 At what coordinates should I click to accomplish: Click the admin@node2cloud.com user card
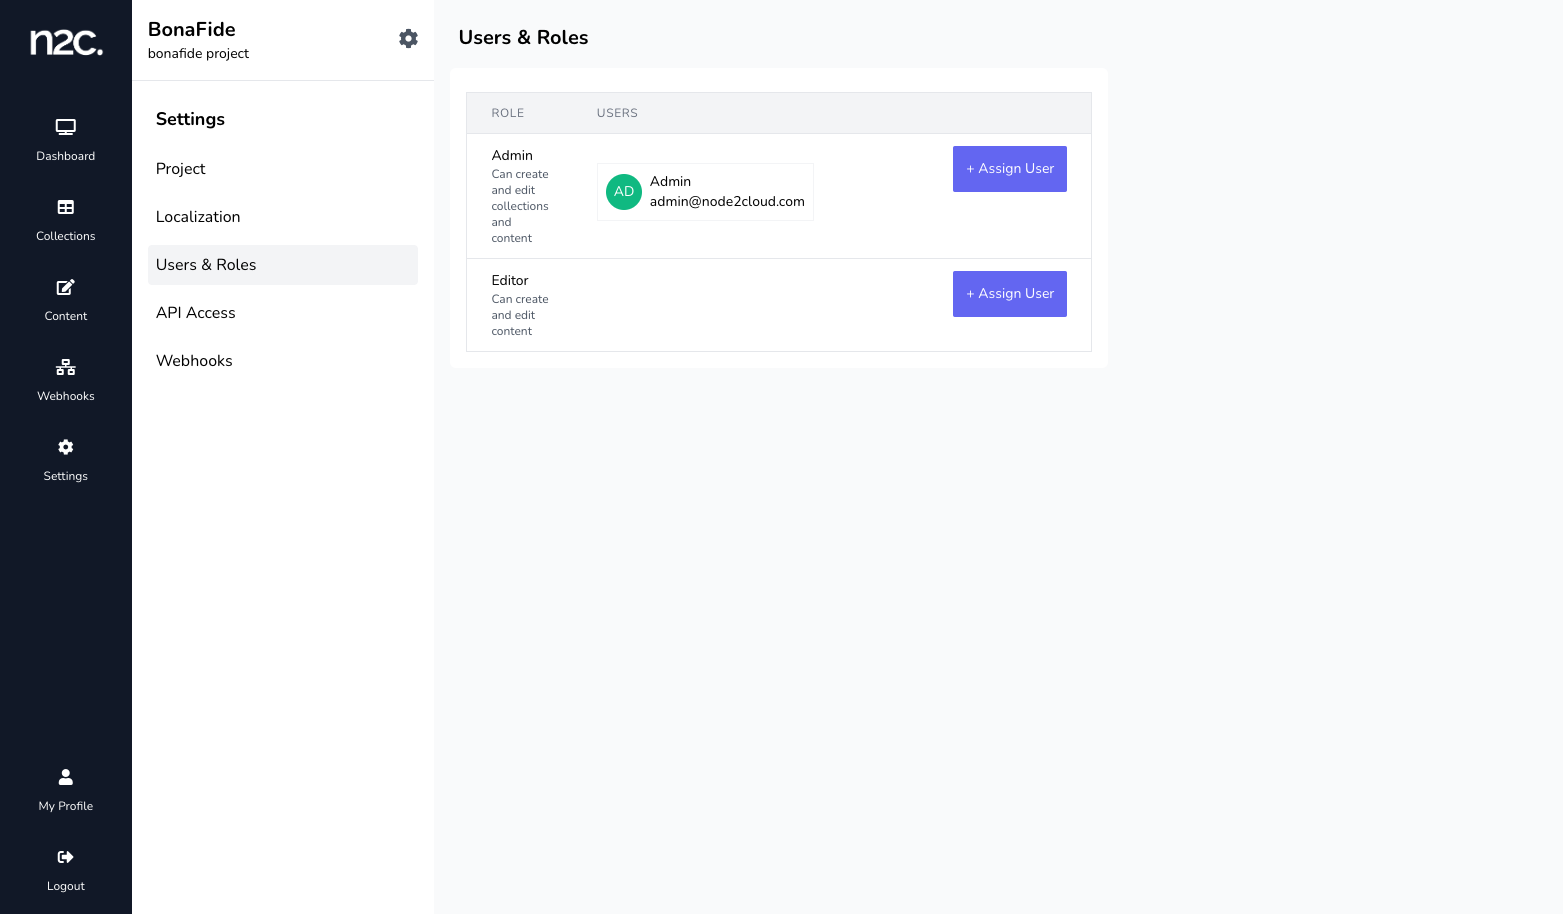coord(726,192)
